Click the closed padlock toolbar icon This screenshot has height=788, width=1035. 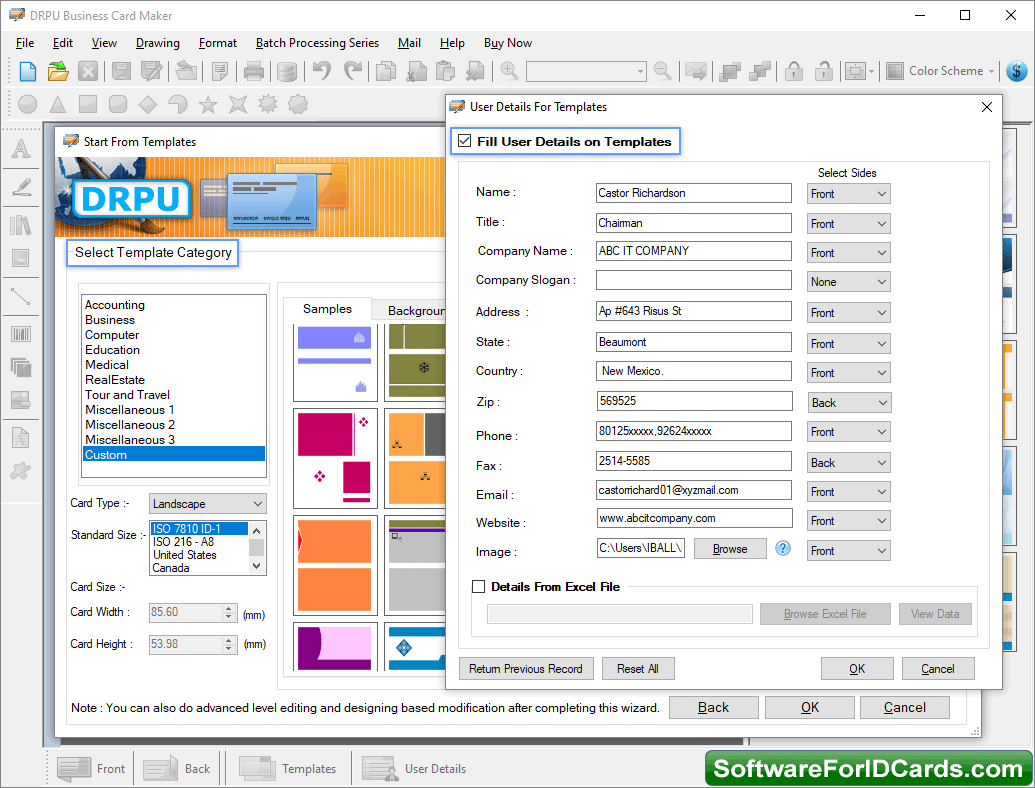point(794,71)
